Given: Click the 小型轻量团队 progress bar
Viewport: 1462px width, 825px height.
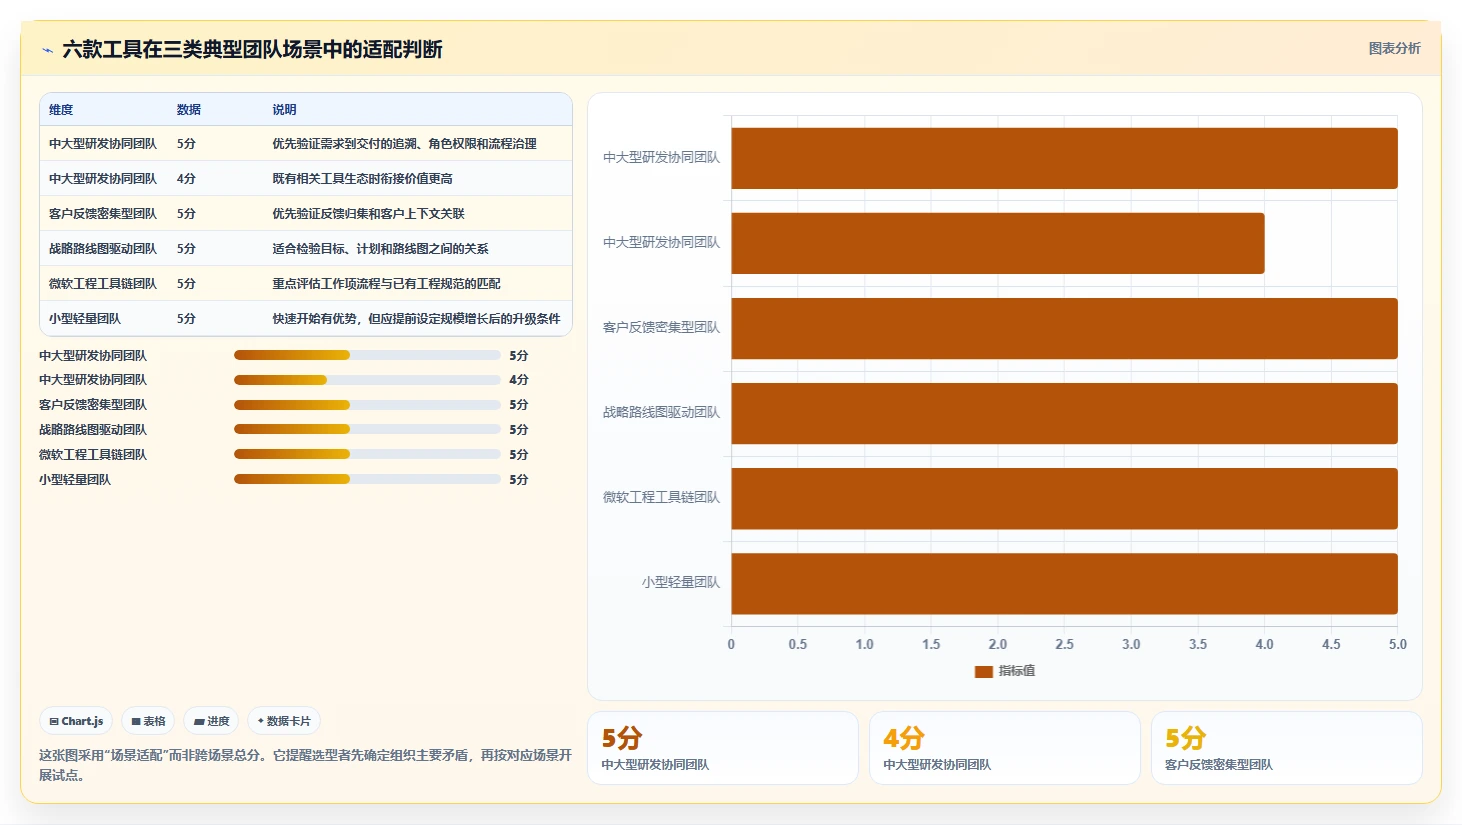Looking at the screenshot, I should (x=367, y=479).
